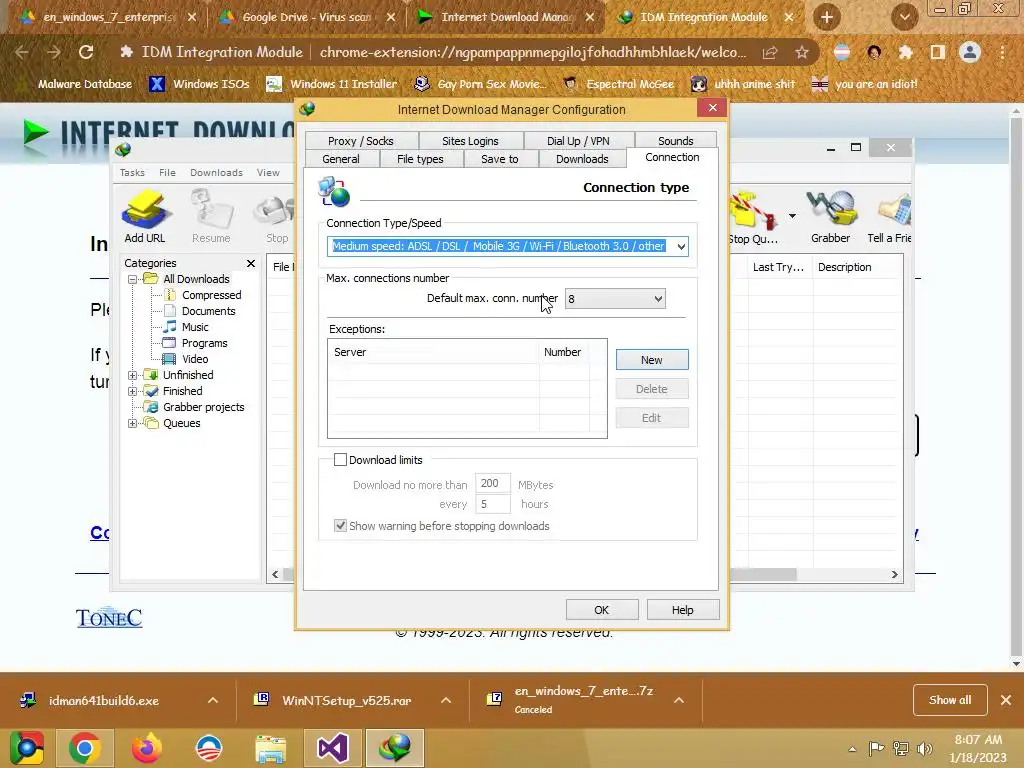Switch to the General tab

pyautogui.click(x=341, y=159)
